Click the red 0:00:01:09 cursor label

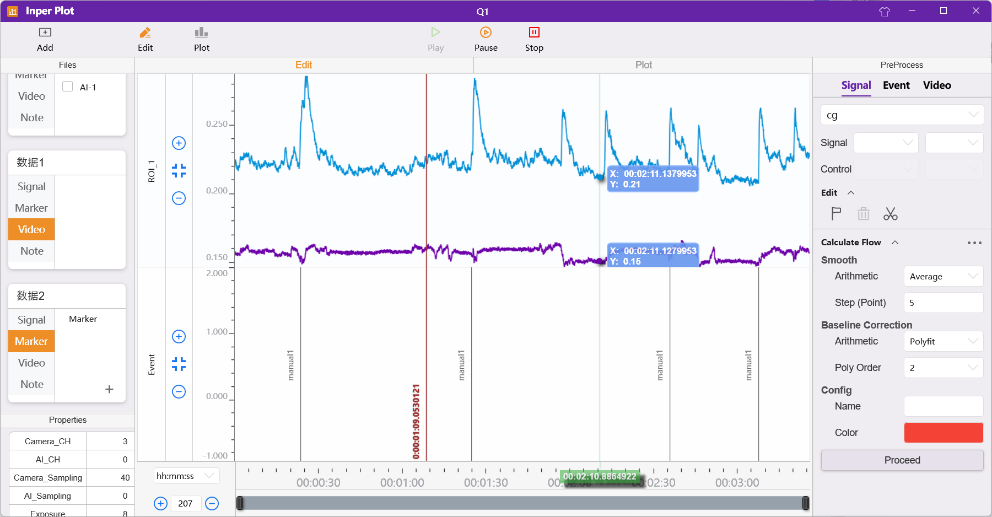pos(416,421)
